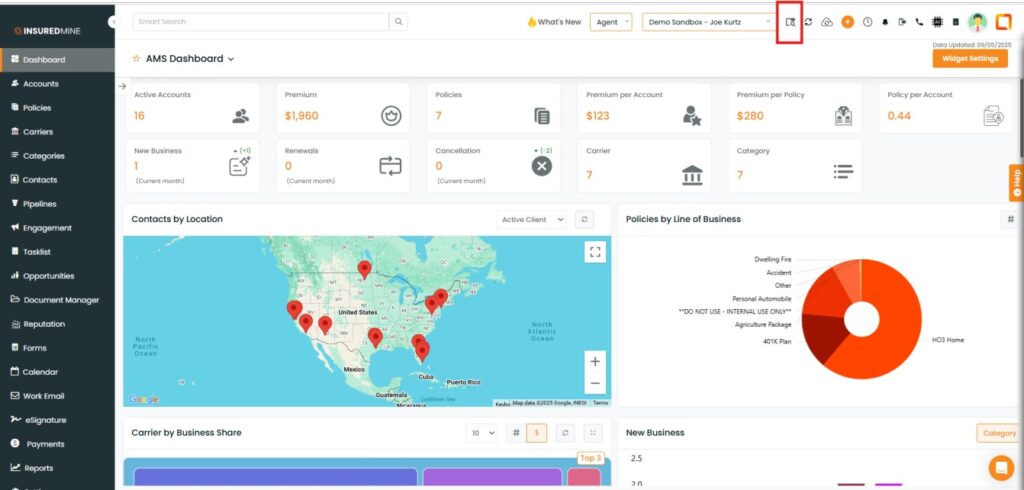Image resolution: width=1024 pixels, height=490 pixels.
Task: Refresh the Carrier by Business Share widget
Action: 566,433
